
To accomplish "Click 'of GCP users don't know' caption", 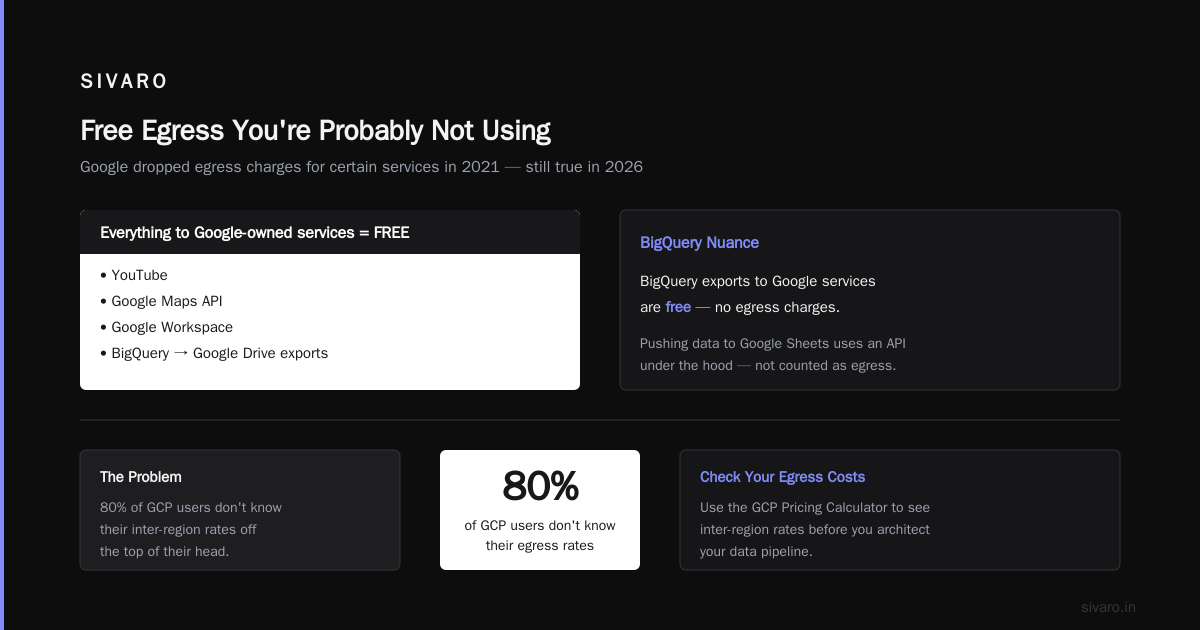I will coord(540,525).
